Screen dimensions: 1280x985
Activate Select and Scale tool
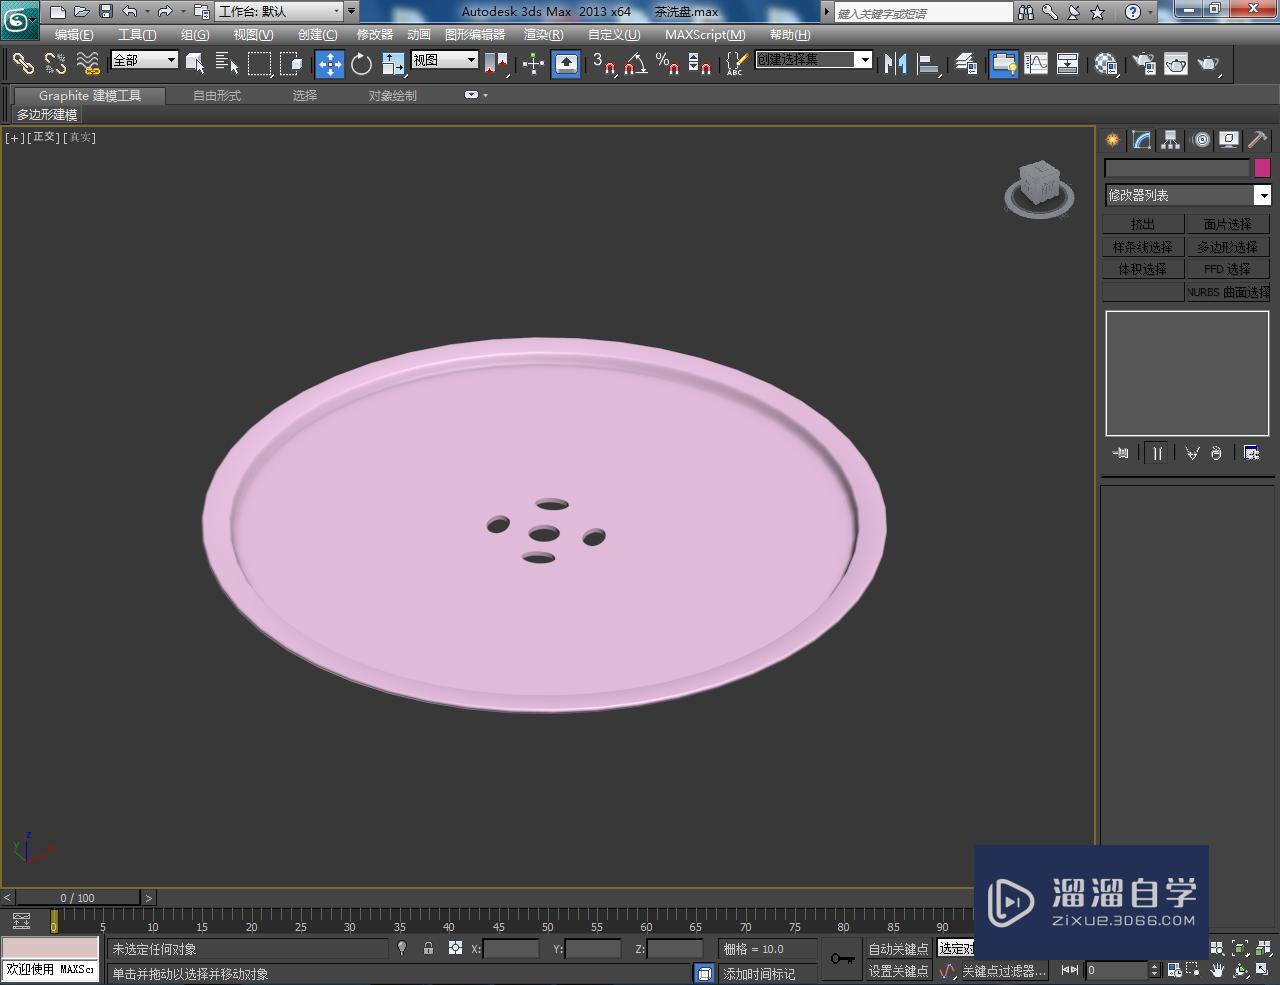click(x=393, y=64)
